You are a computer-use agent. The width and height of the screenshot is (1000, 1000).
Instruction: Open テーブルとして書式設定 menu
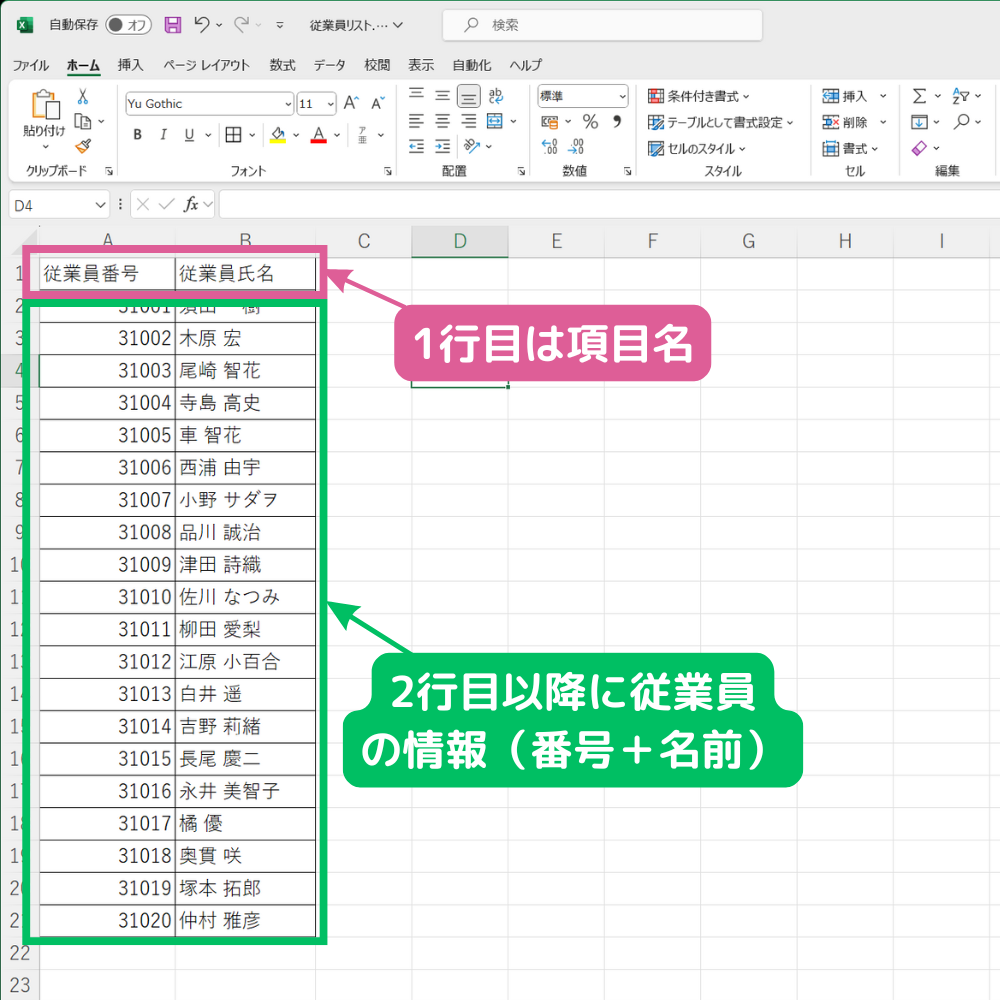click(721, 122)
